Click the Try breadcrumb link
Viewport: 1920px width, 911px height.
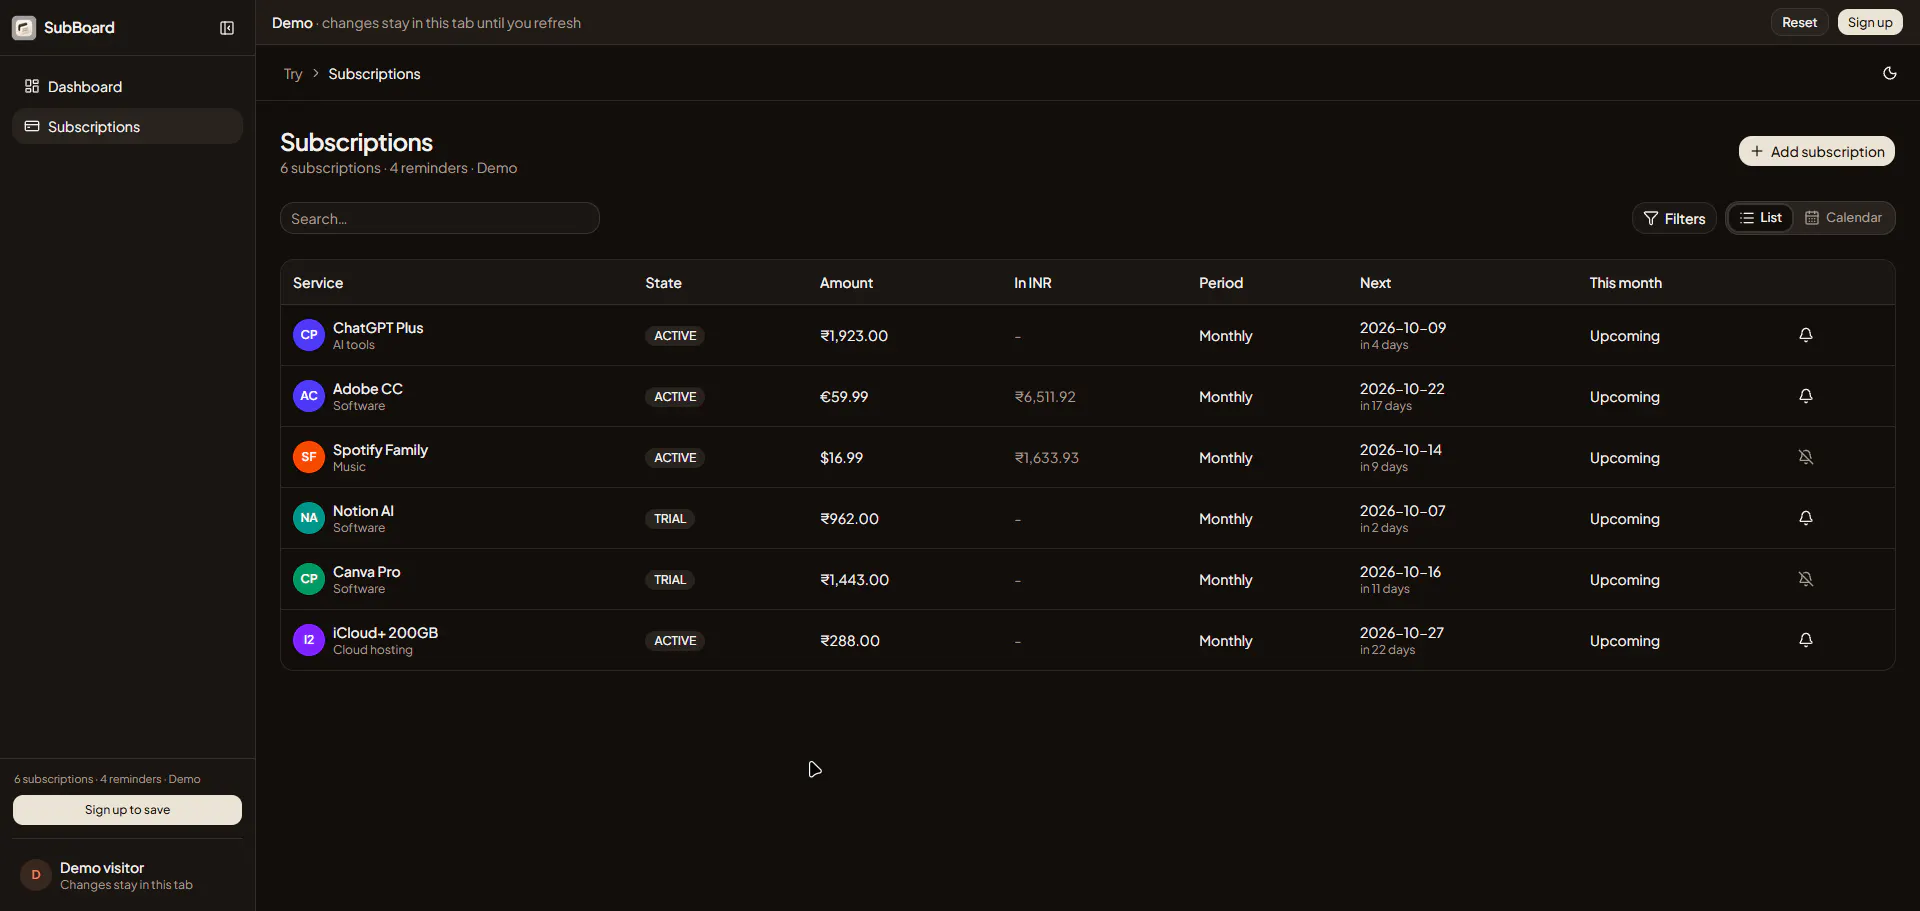293,74
